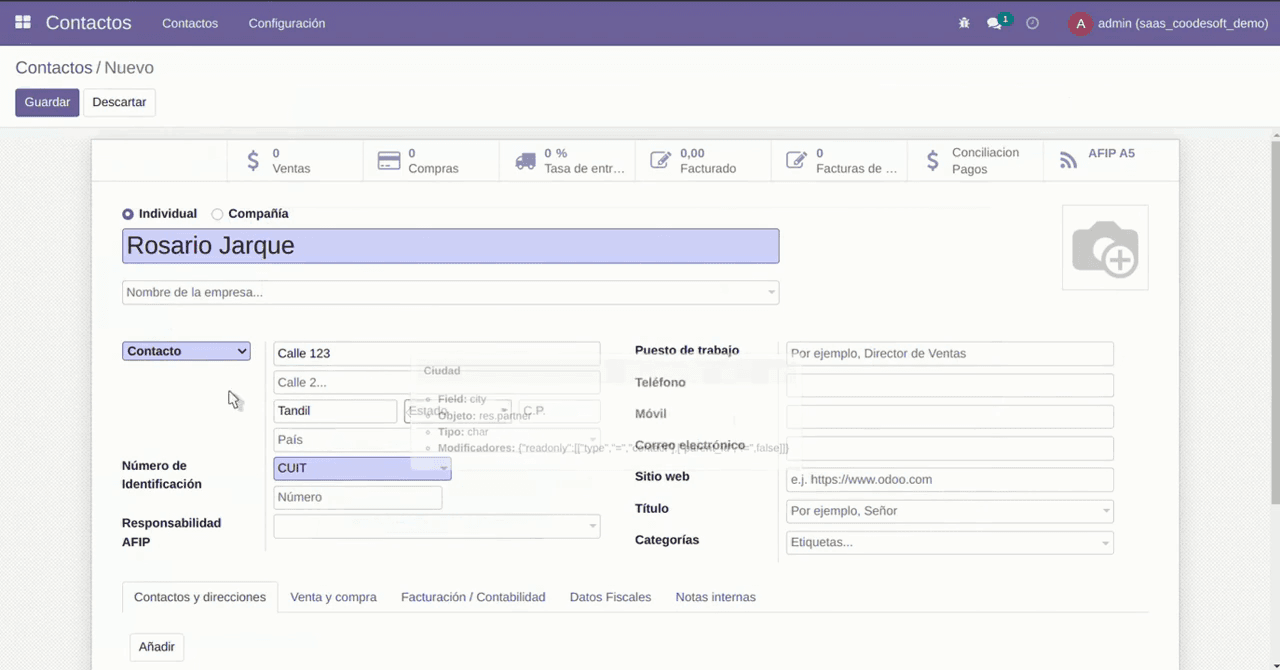1280x670 pixels.
Task: Click the Puesto de trabajo field
Action: 950,353
